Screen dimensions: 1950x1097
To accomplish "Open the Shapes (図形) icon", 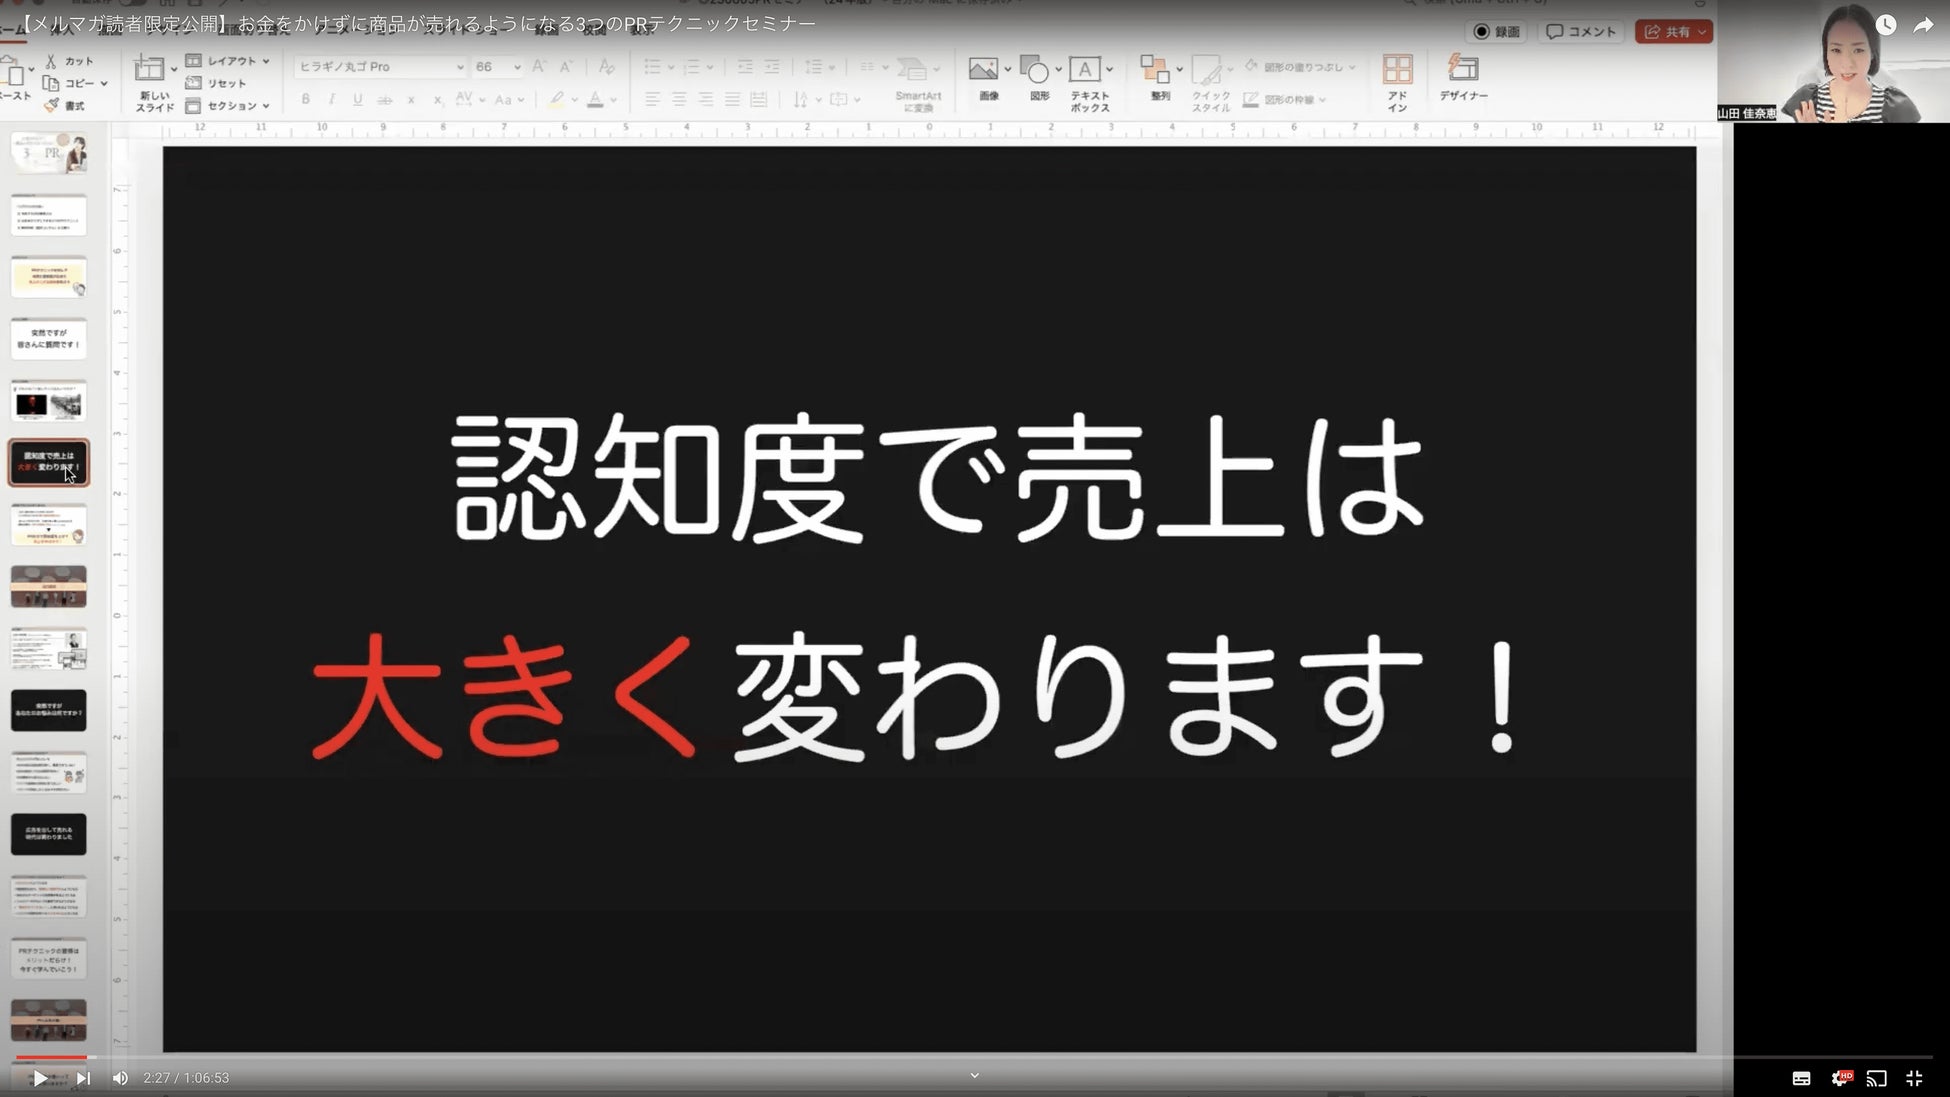I will click(1037, 71).
